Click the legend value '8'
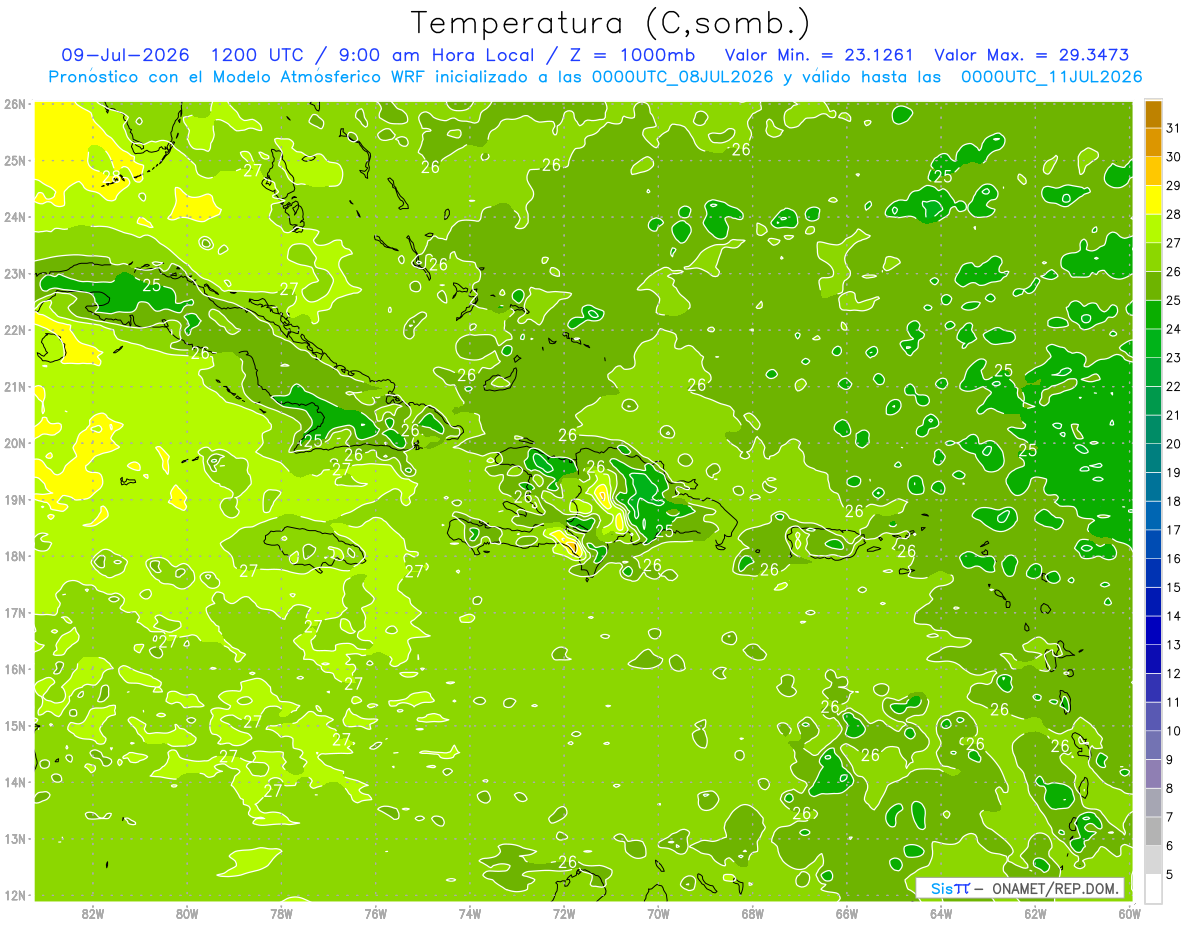Image resolution: width=1200 pixels, height=927 pixels. tap(1170, 788)
